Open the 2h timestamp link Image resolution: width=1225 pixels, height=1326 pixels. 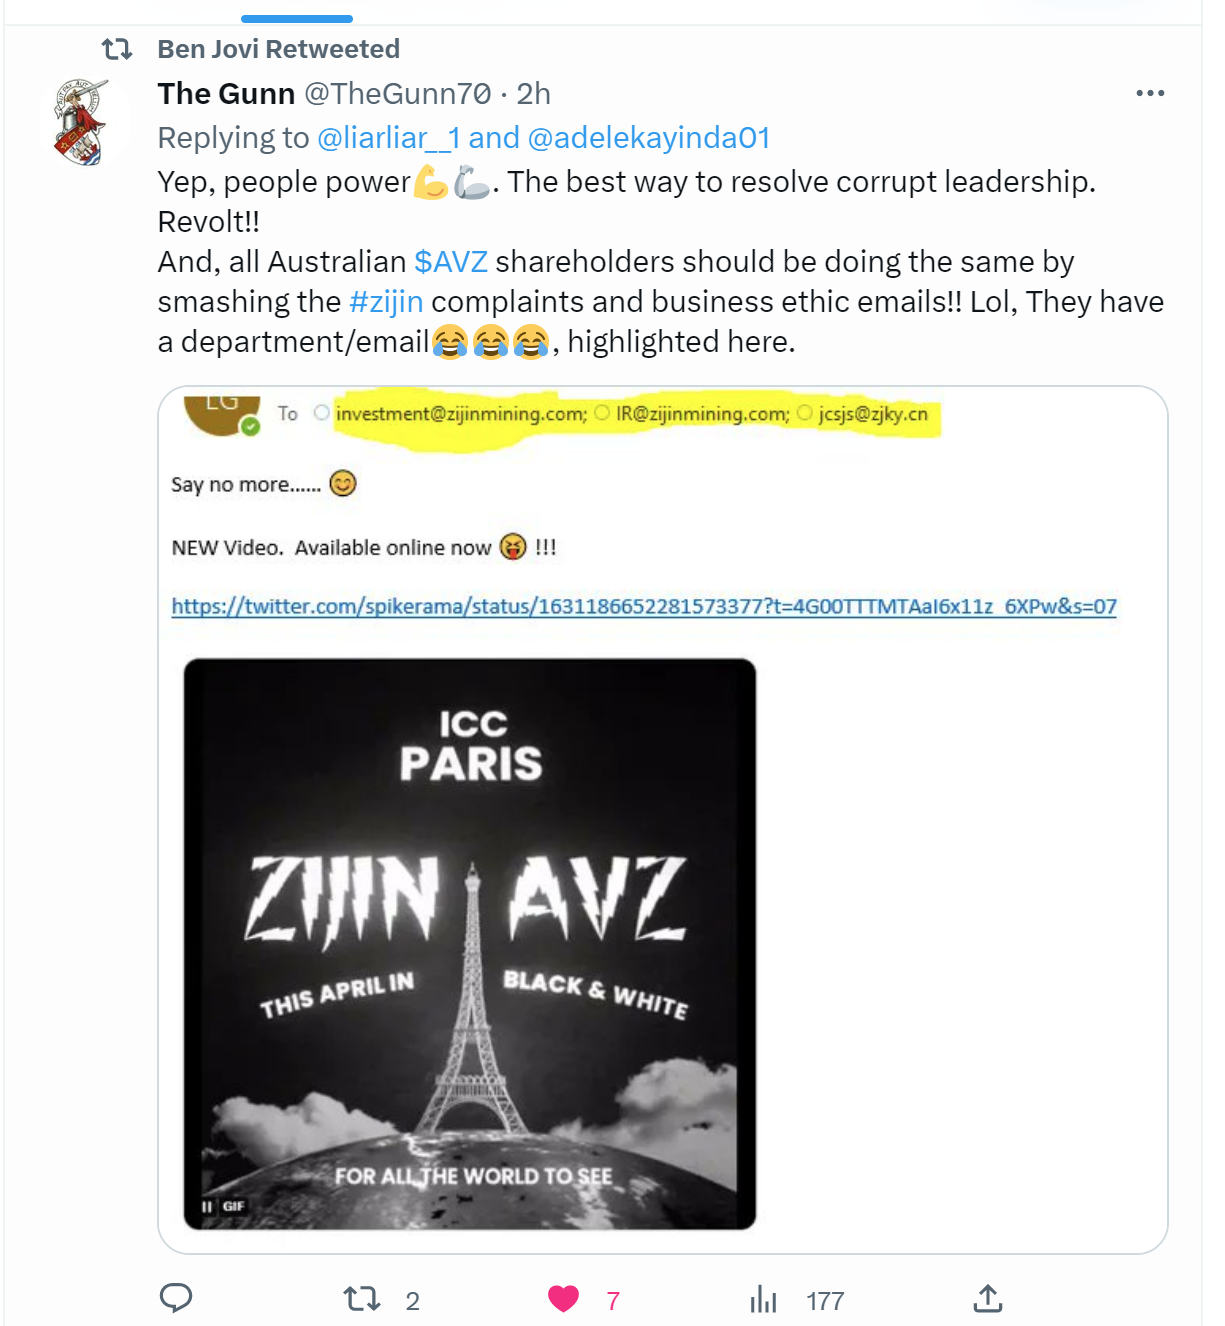tap(534, 94)
